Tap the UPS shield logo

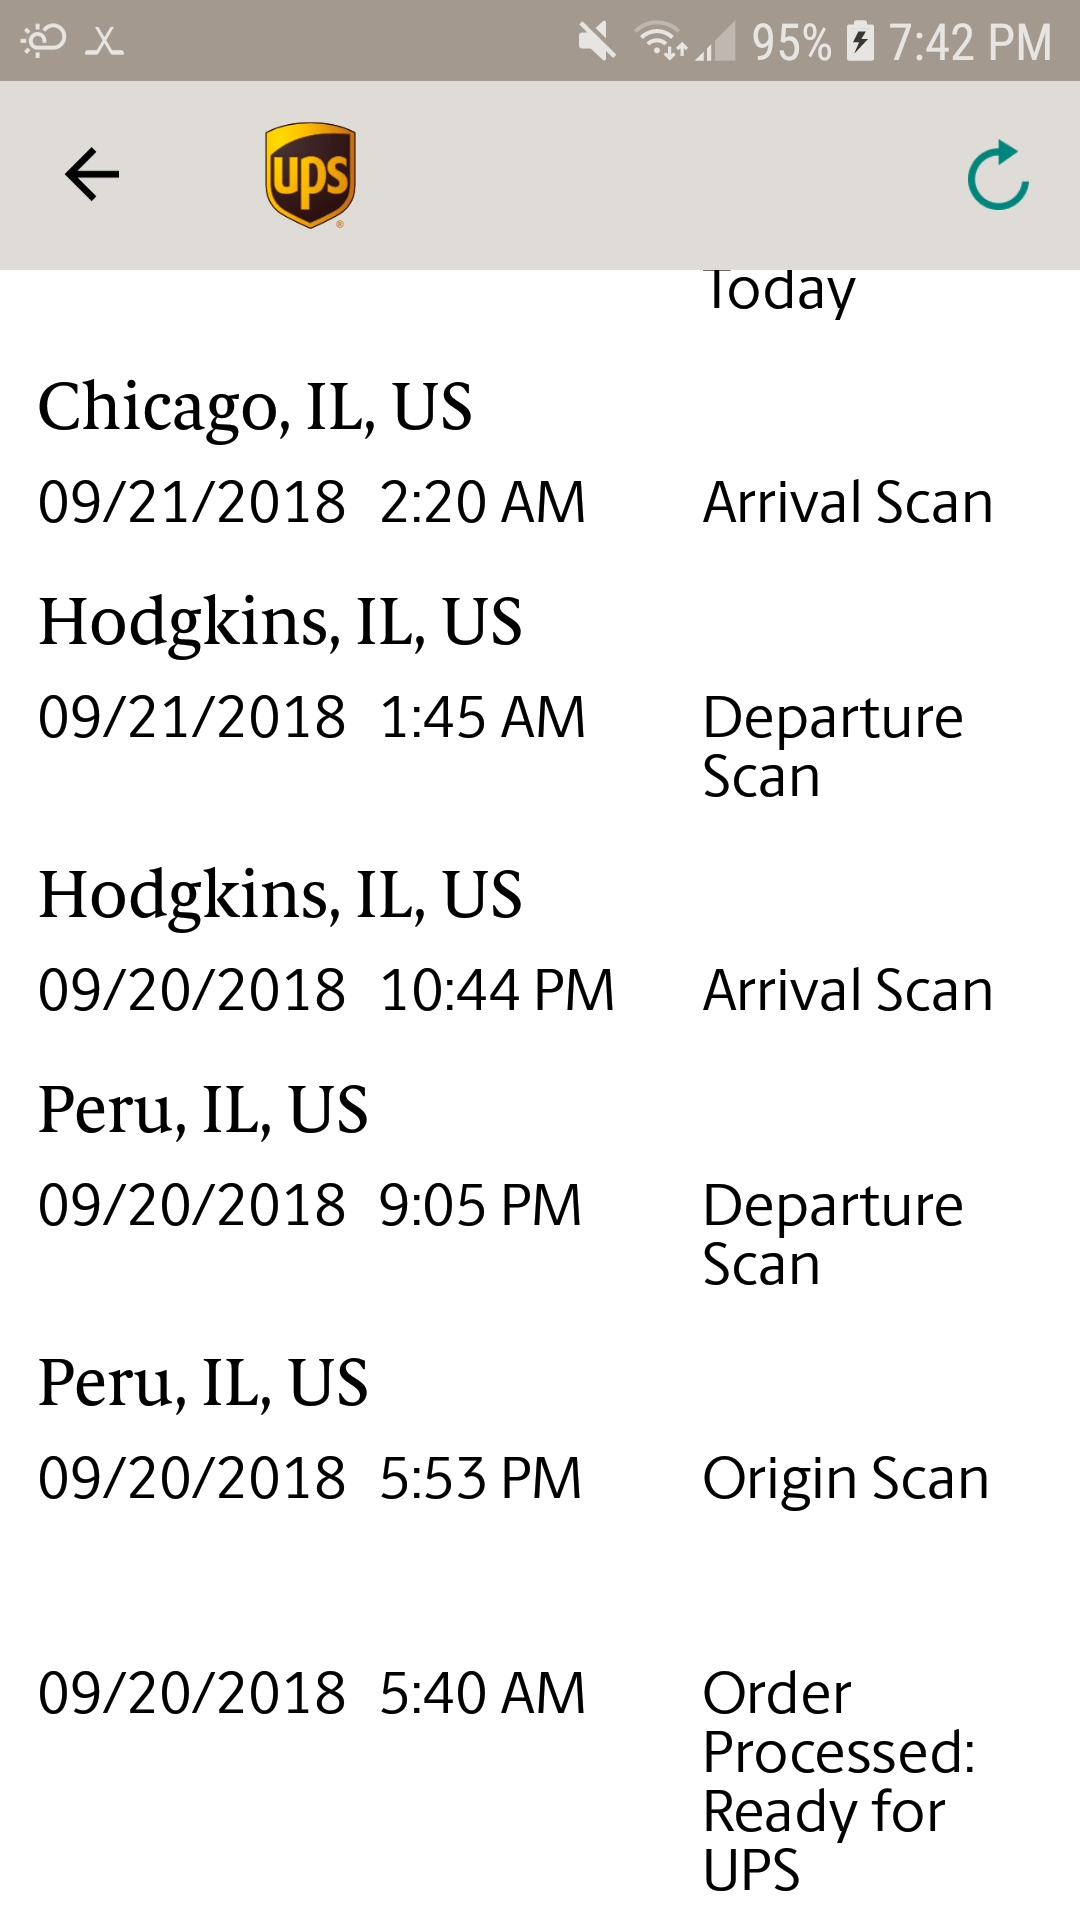(311, 175)
